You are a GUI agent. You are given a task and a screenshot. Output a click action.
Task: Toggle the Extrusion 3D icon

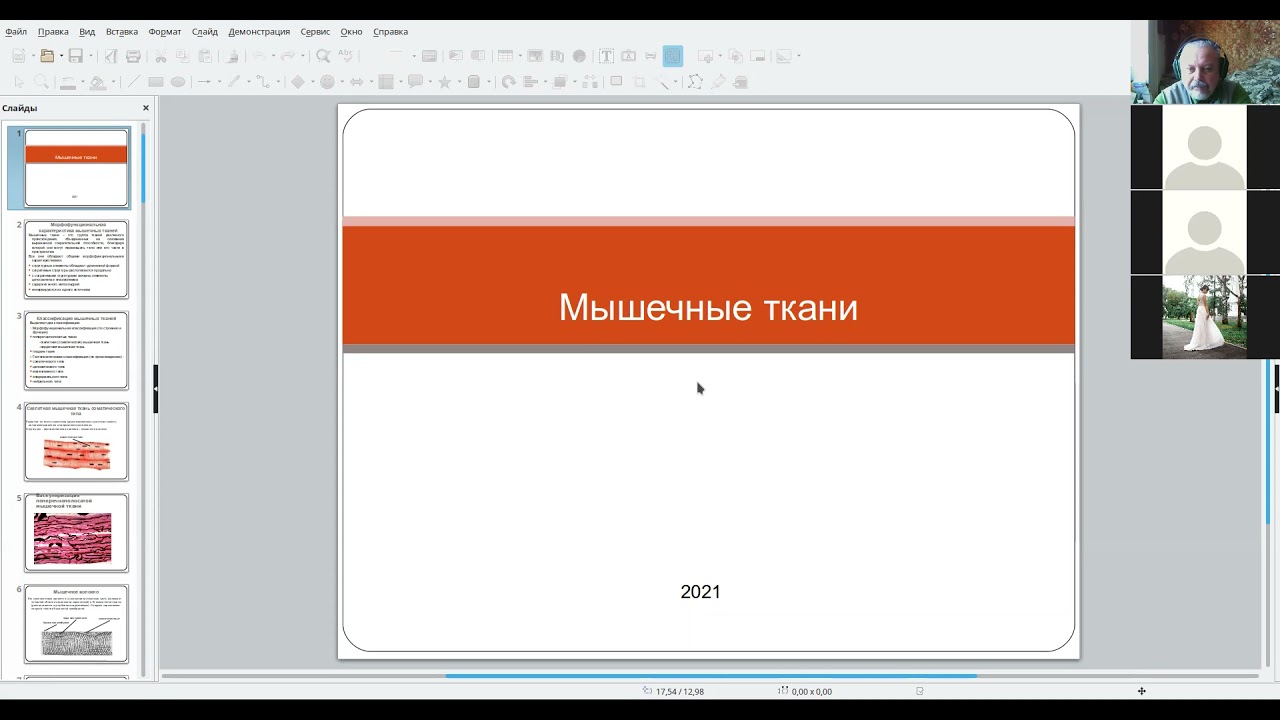[741, 82]
